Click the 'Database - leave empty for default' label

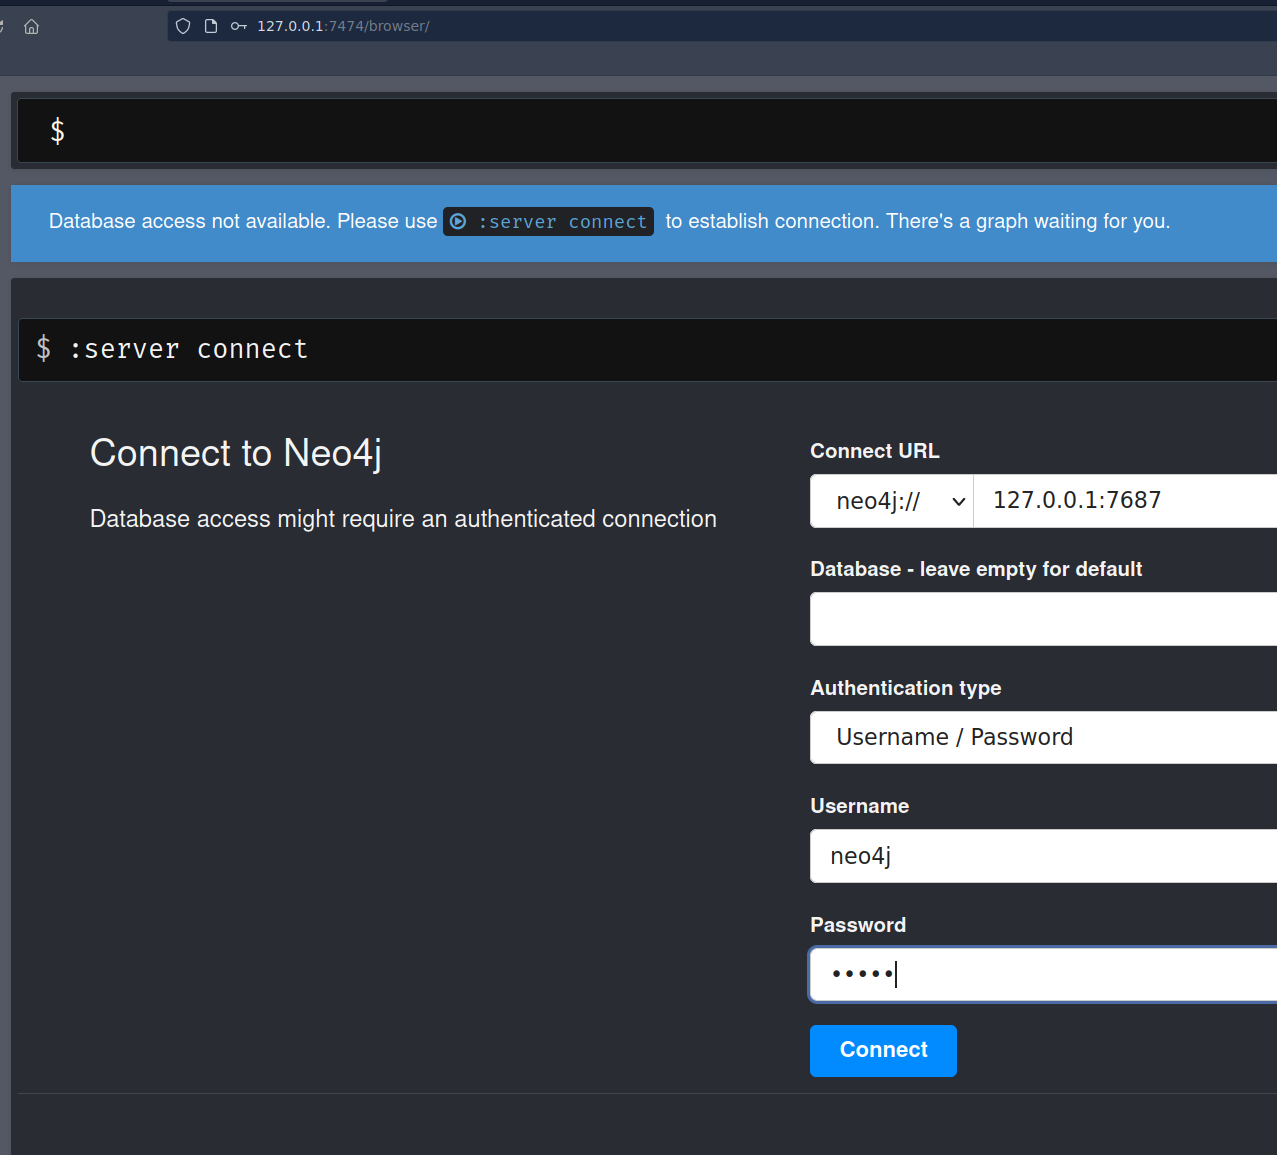[976, 569]
